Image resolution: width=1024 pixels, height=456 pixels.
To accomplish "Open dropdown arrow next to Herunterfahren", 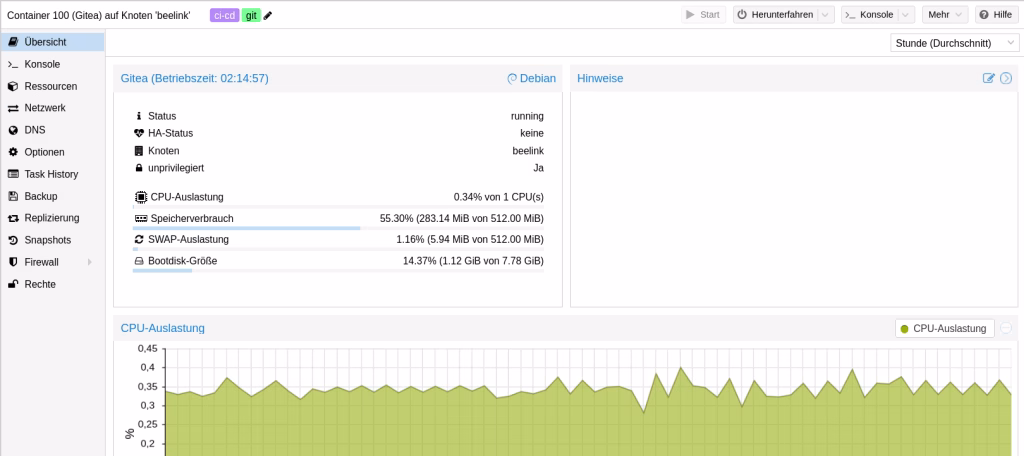I will coord(825,15).
